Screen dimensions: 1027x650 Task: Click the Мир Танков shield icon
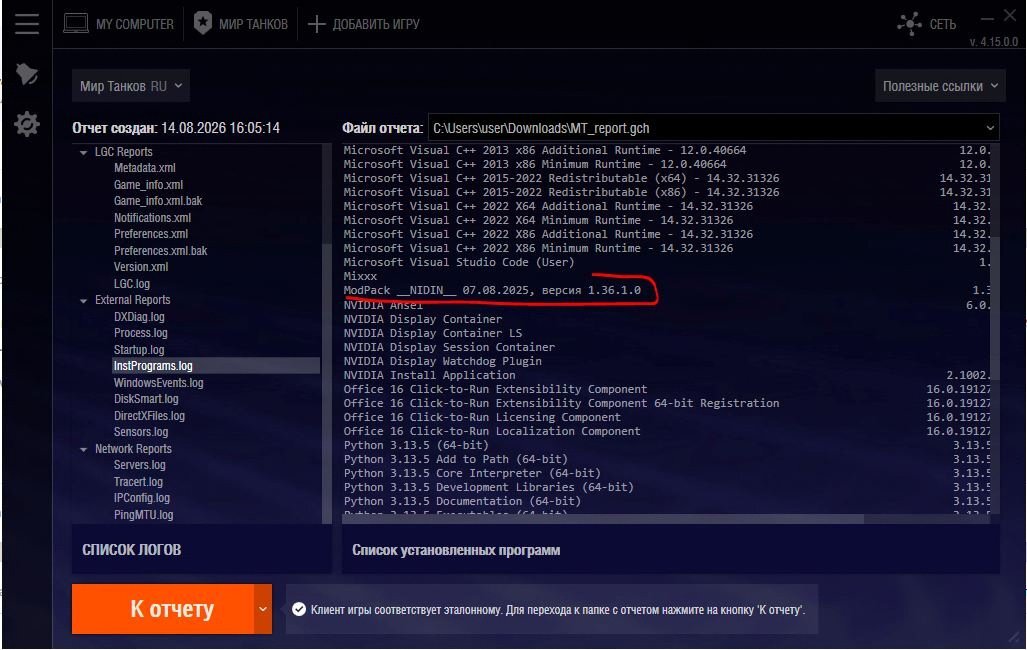click(203, 24)
